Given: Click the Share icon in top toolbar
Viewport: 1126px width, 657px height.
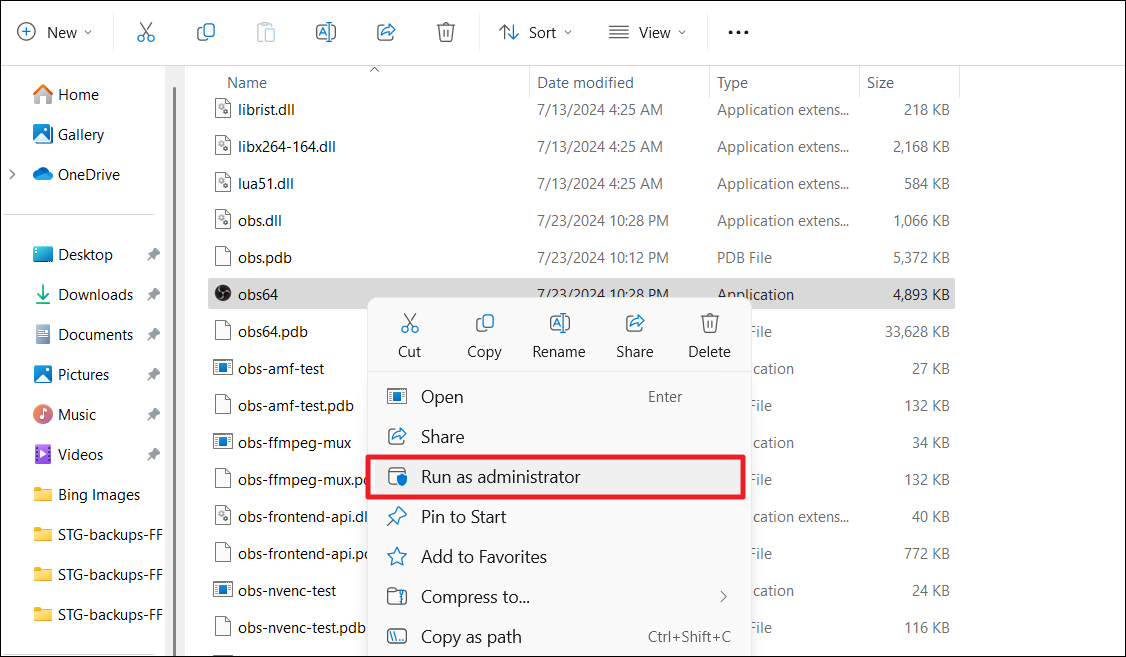Looking at the screenshot, I should pos(386,32).
